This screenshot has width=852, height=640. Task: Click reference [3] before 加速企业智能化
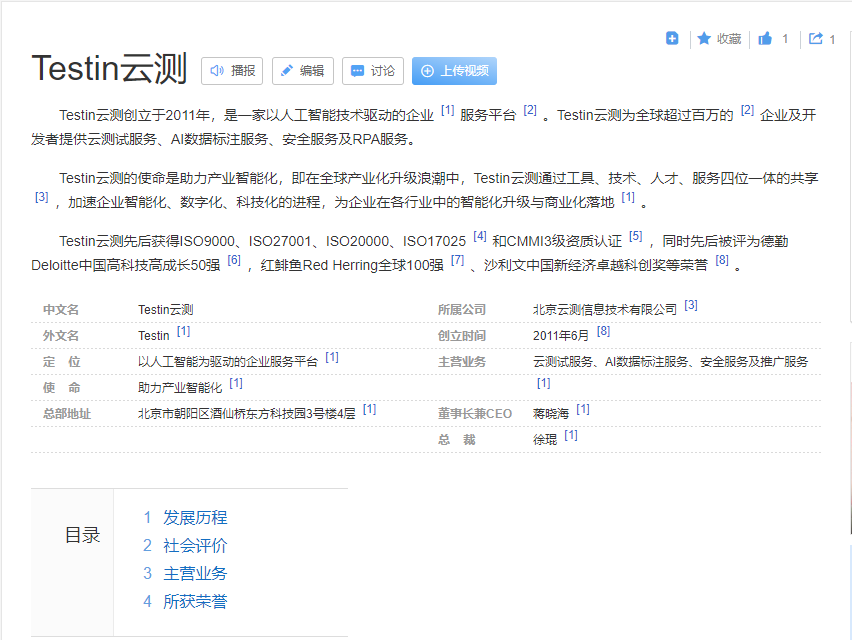click(41, 197)
